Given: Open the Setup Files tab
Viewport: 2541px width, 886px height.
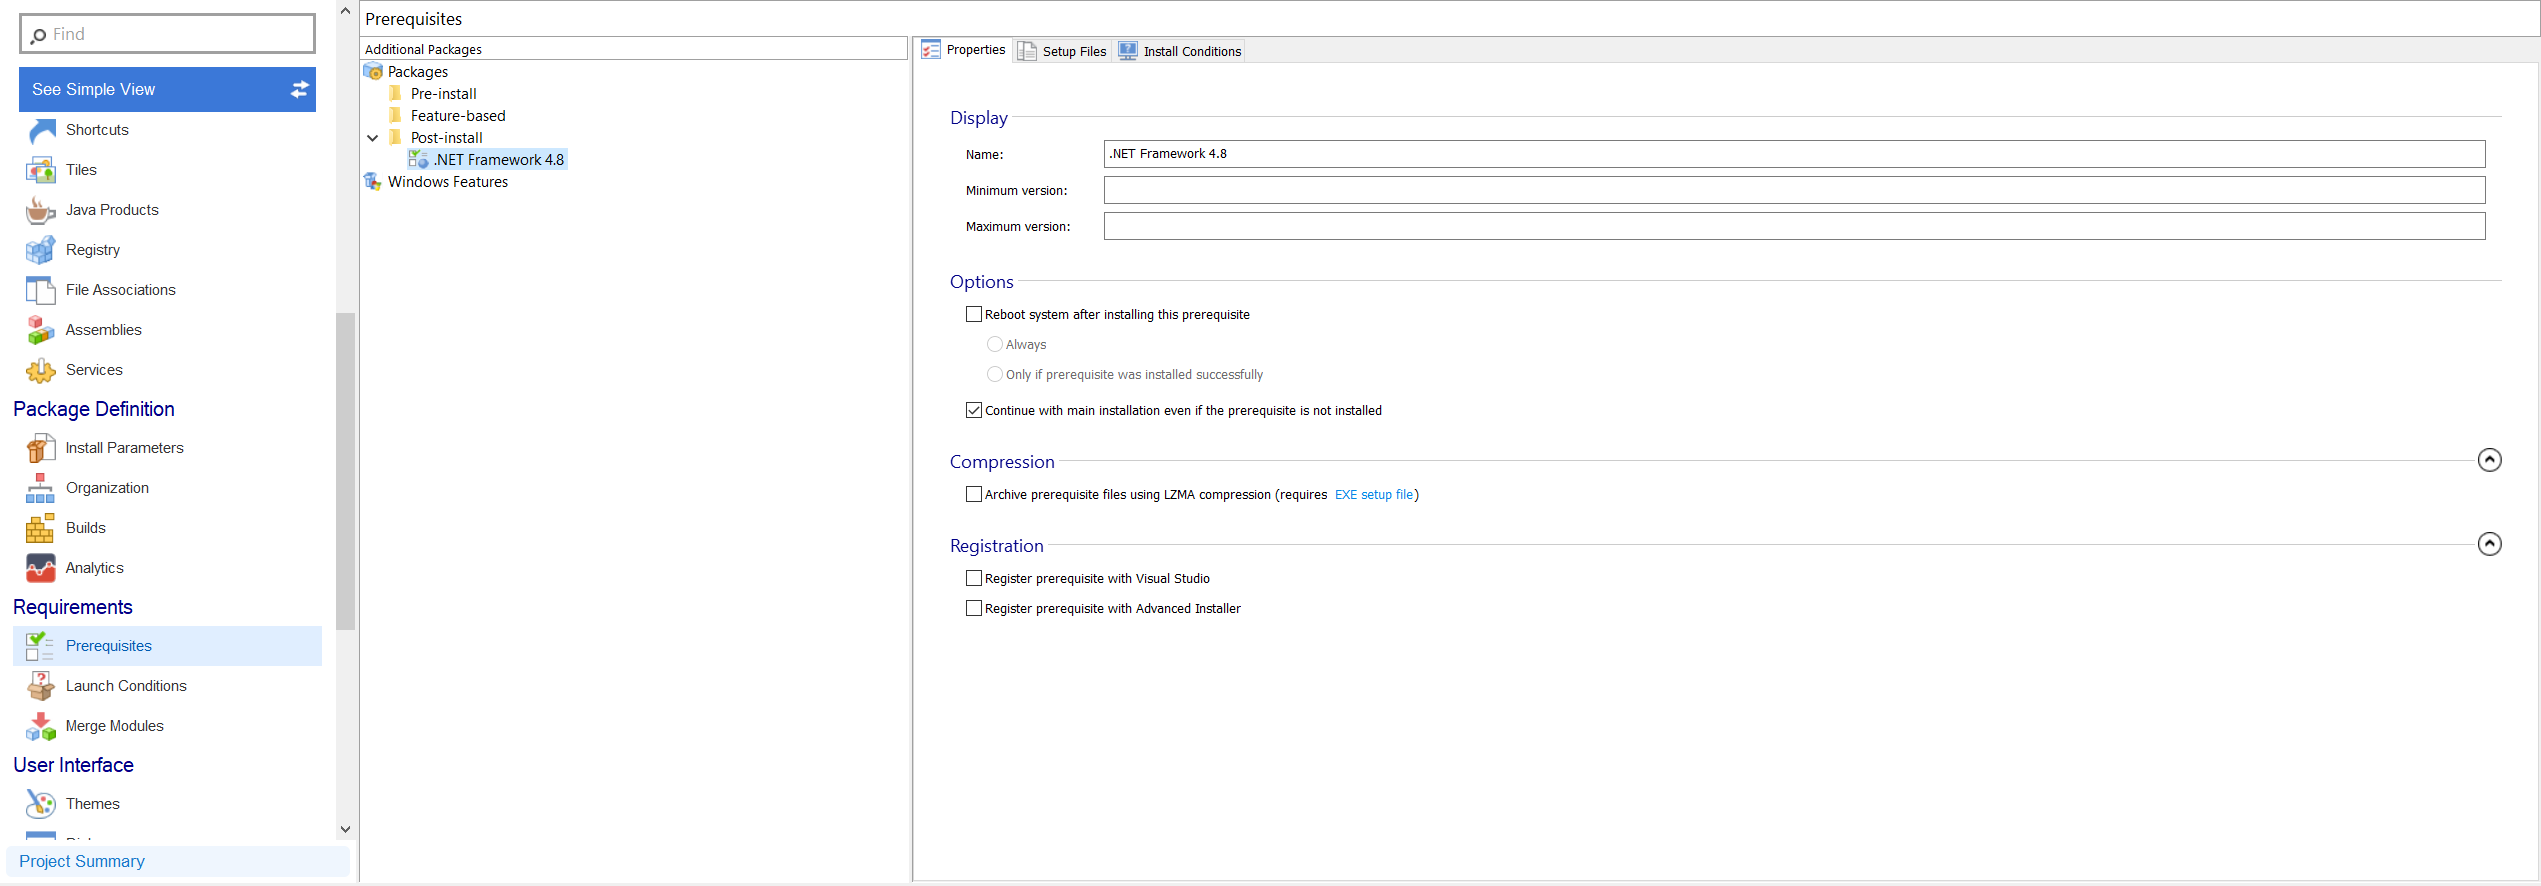Looking at the screenshot, I should (x=1062, y=51).
